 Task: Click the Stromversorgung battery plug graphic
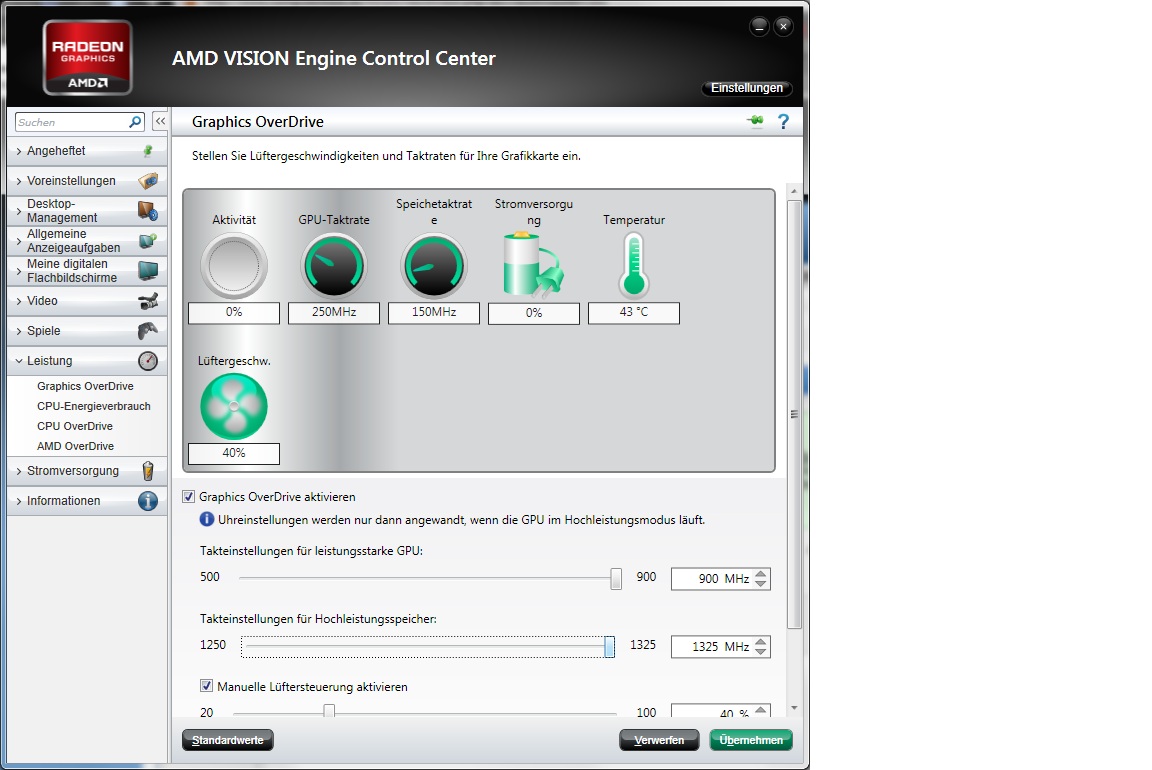pyautogui.click(x=533, y=265)
